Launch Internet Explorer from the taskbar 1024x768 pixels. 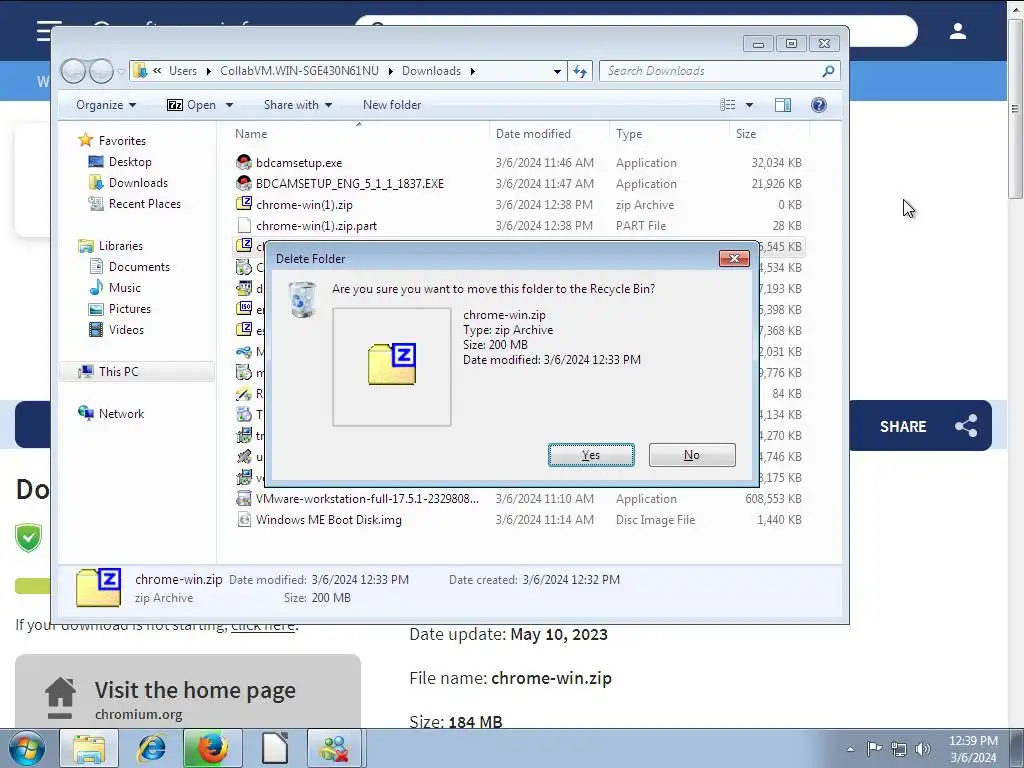pyautogui.click(x=151, y=748)
